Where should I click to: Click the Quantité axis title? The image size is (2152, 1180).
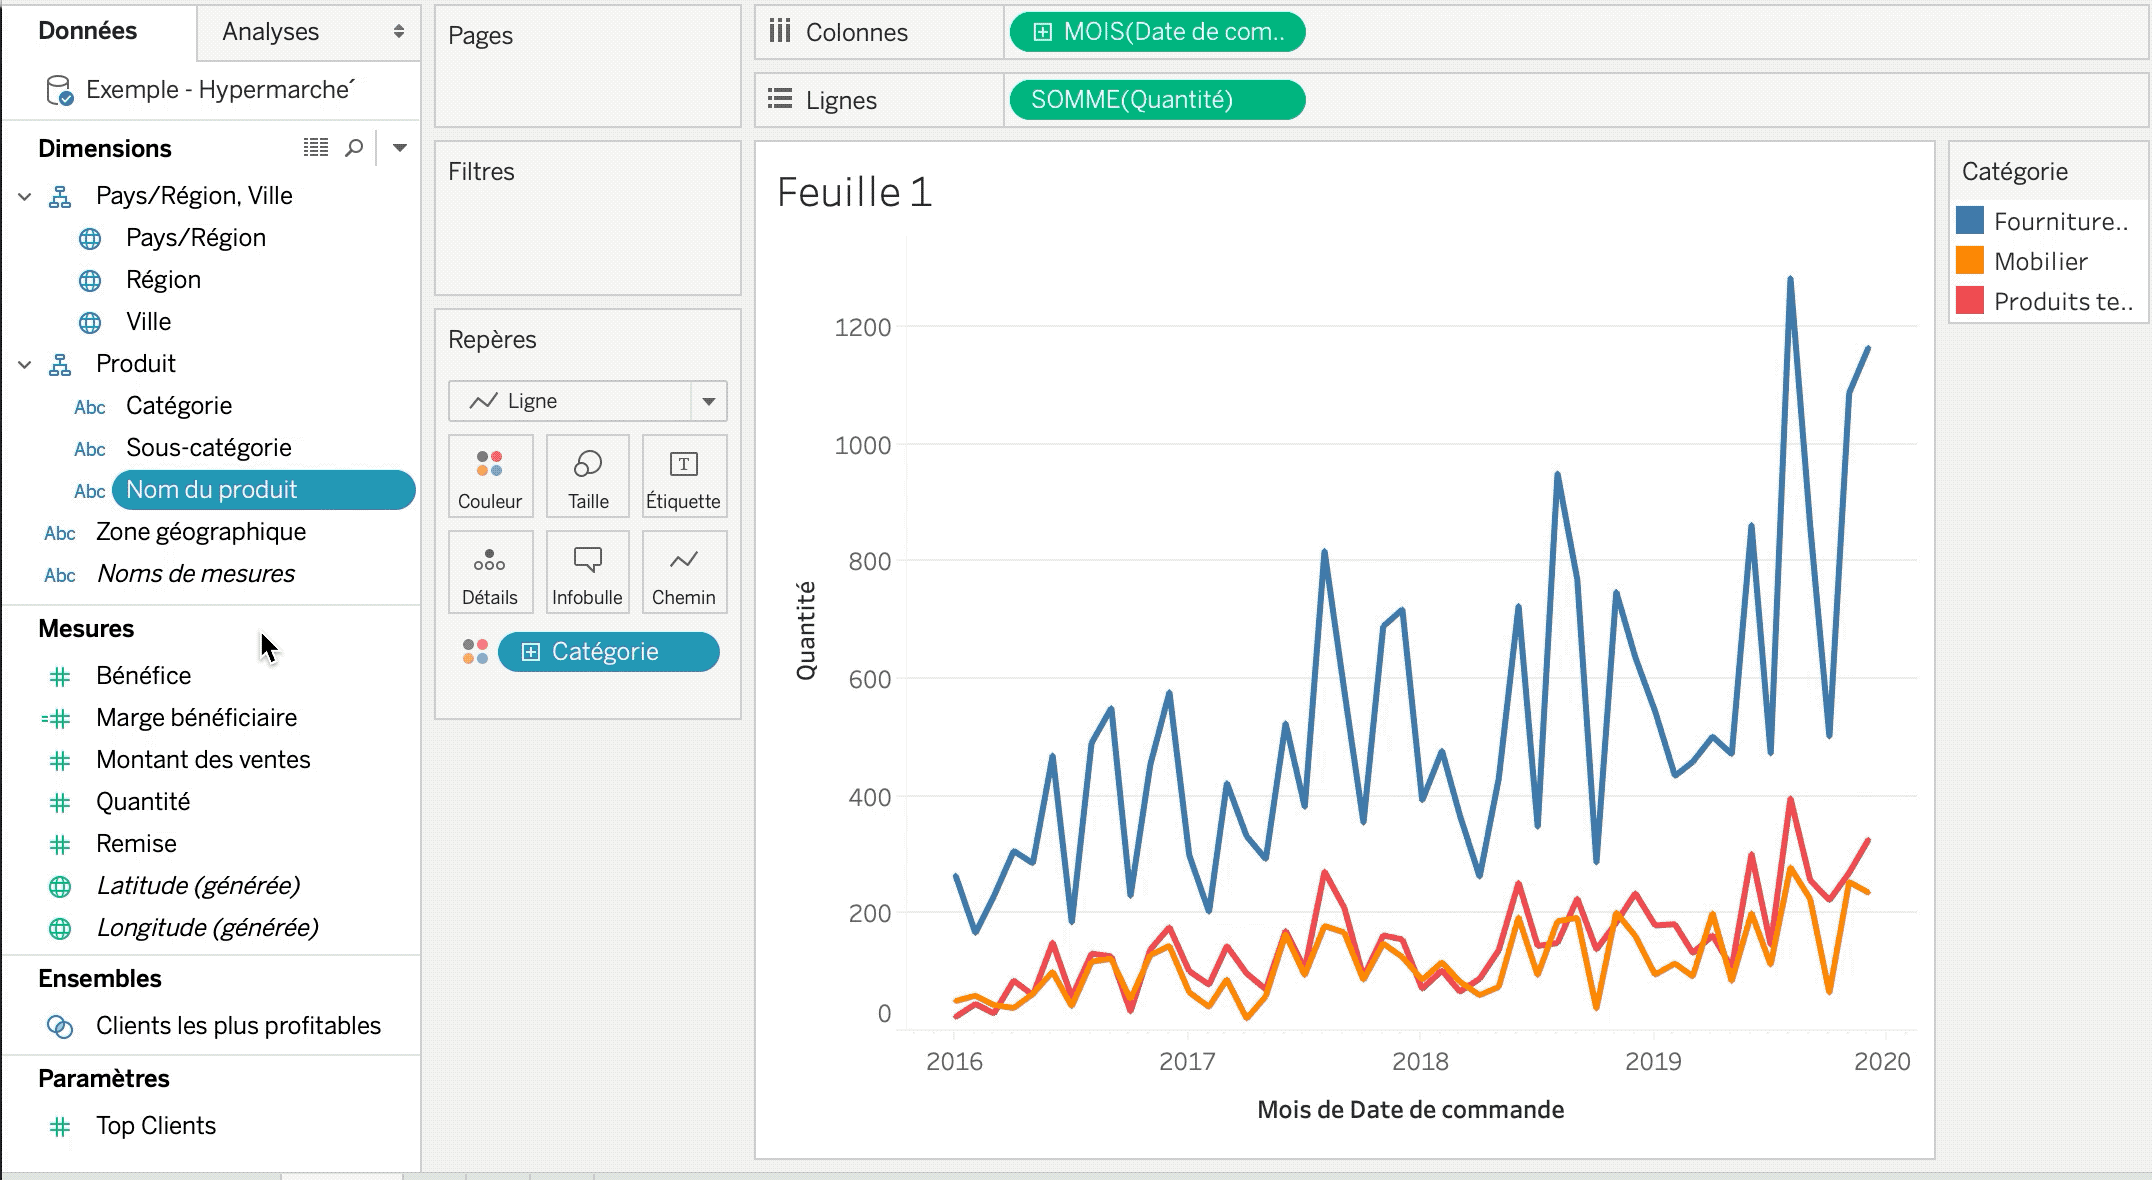[x=806, y=631]
